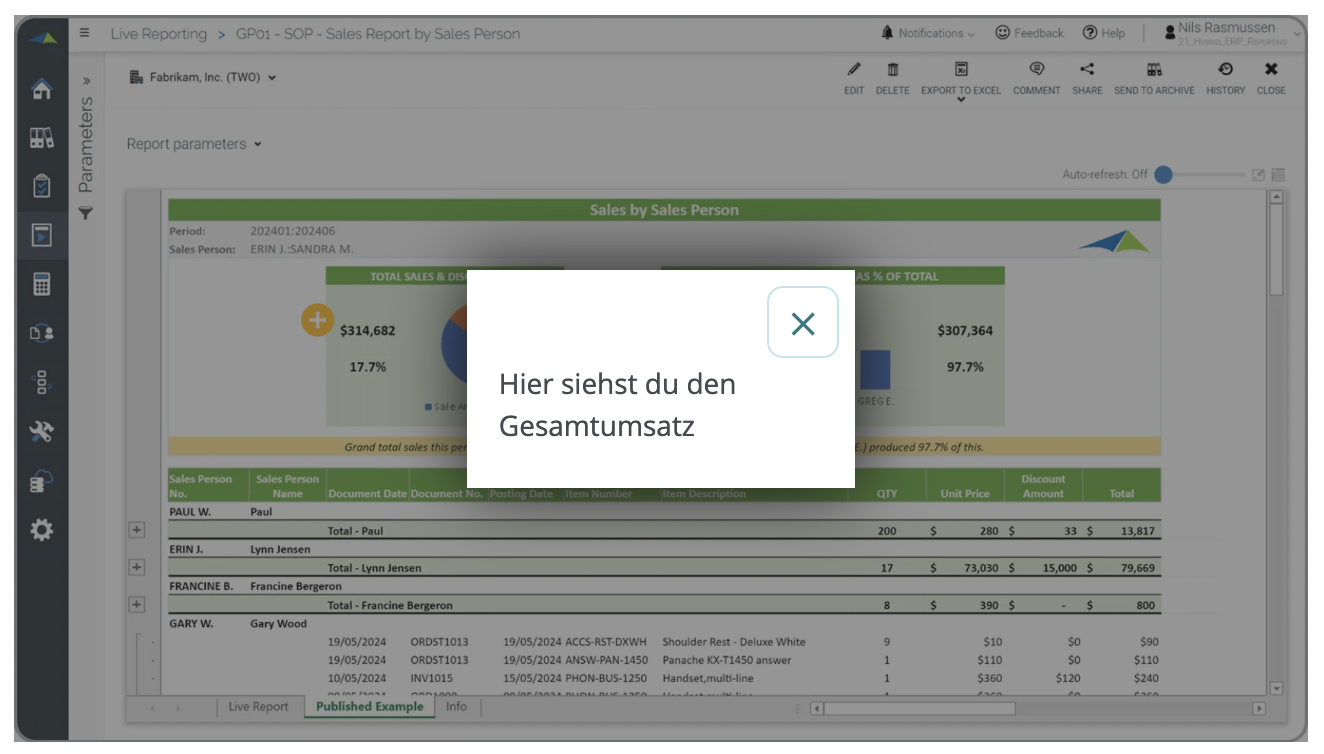The image size is (1324, 754).
Task: Open the hamburger menu icon
Action: tap(85, 33)
